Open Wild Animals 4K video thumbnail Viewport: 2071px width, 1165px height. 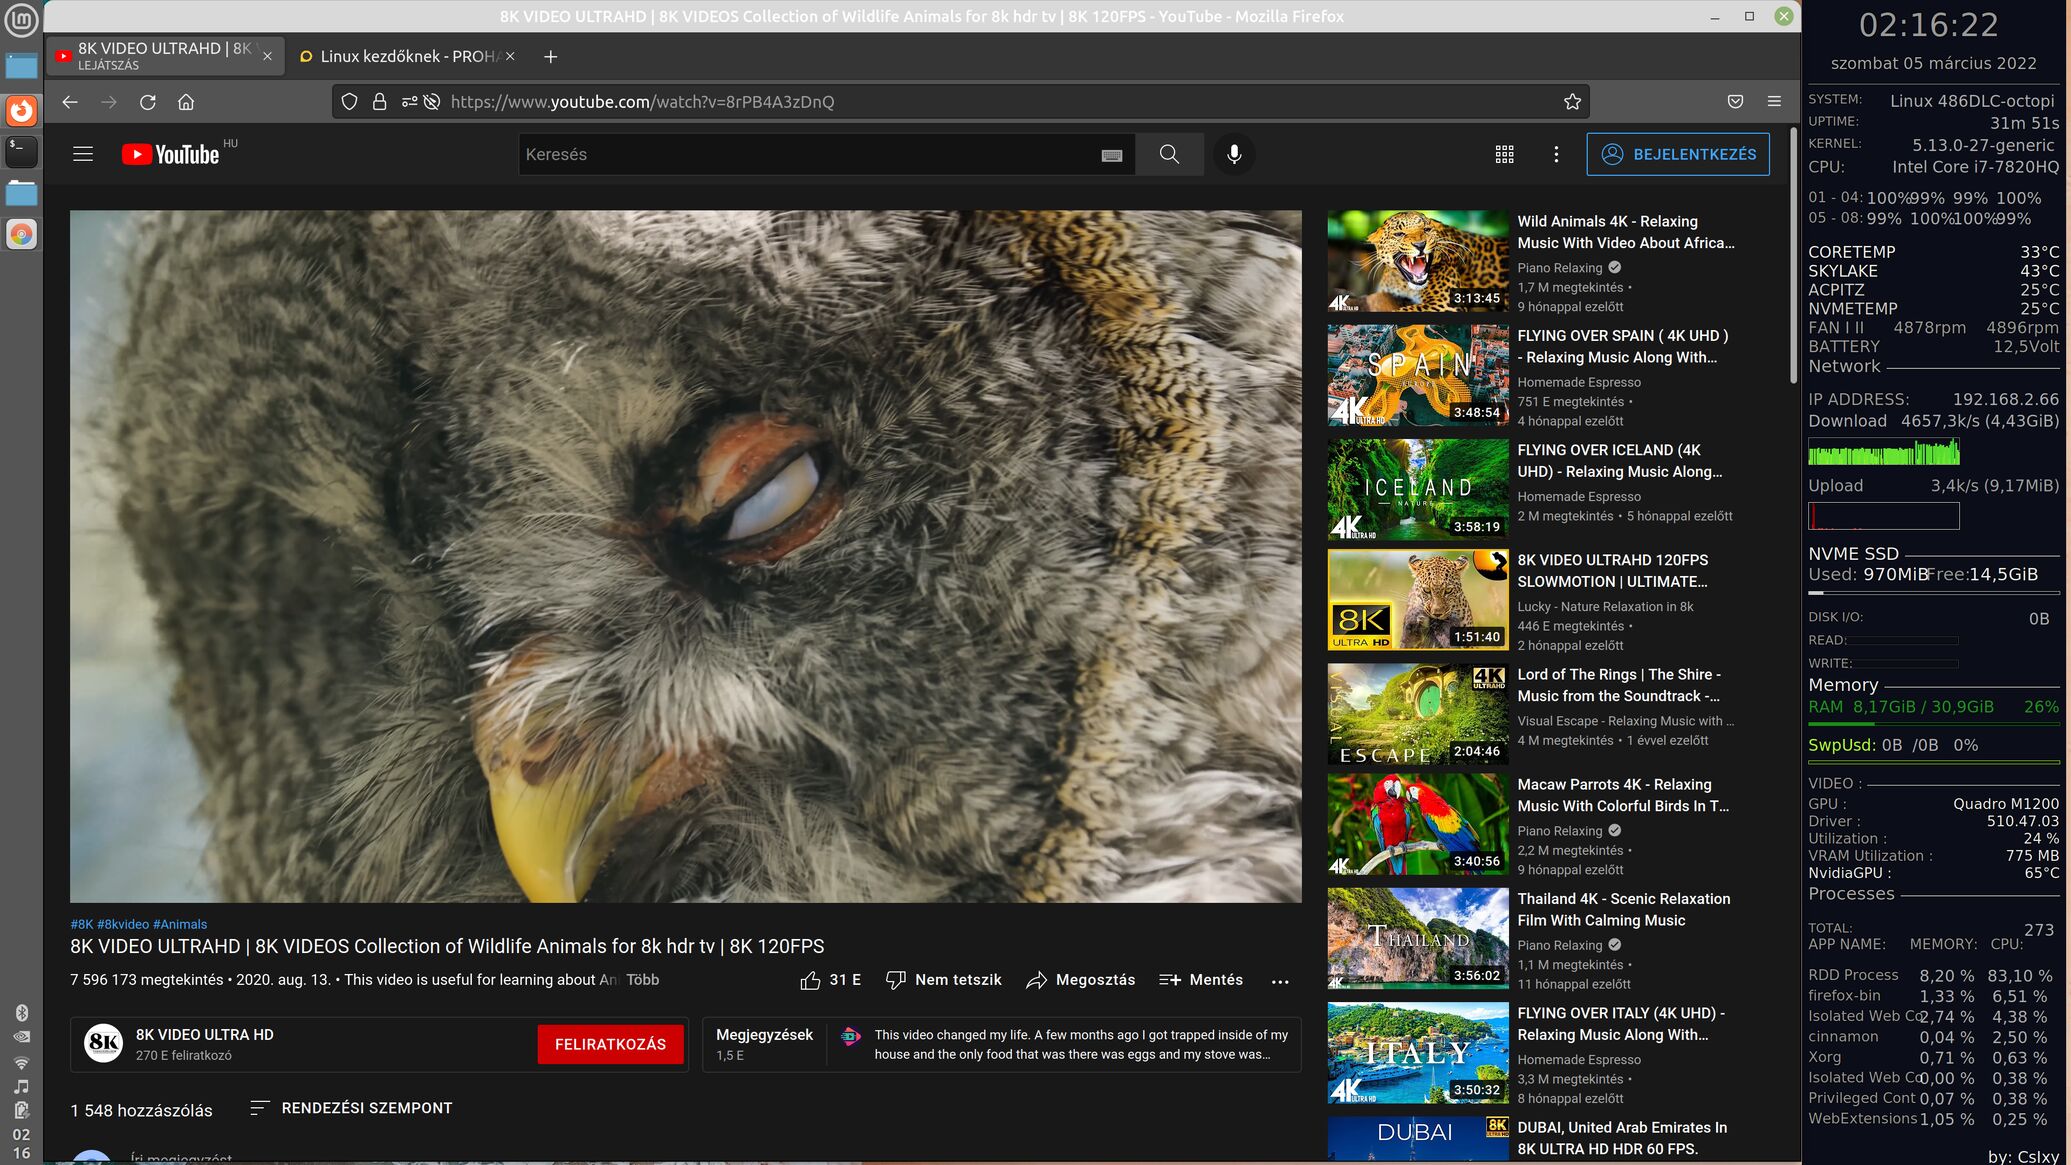[x=1417, y=261]
